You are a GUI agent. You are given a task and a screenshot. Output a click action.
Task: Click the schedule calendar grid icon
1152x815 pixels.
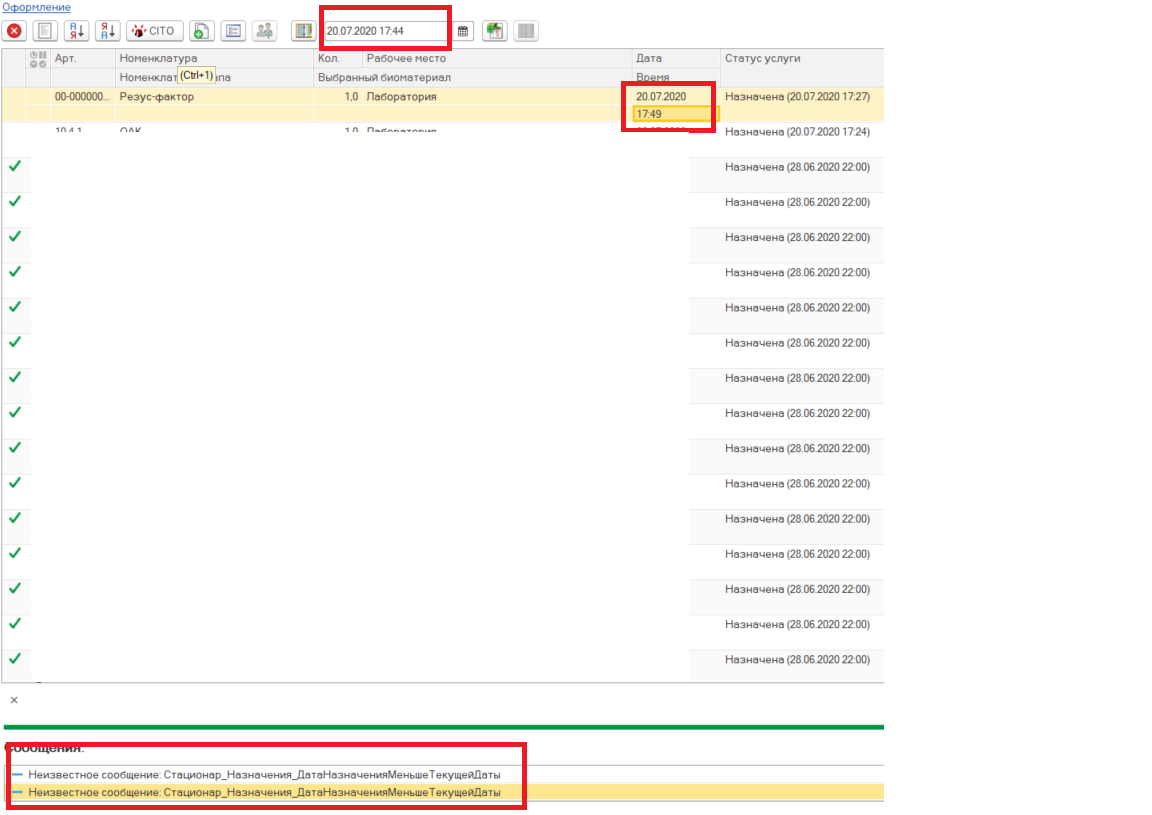(494, 31)
